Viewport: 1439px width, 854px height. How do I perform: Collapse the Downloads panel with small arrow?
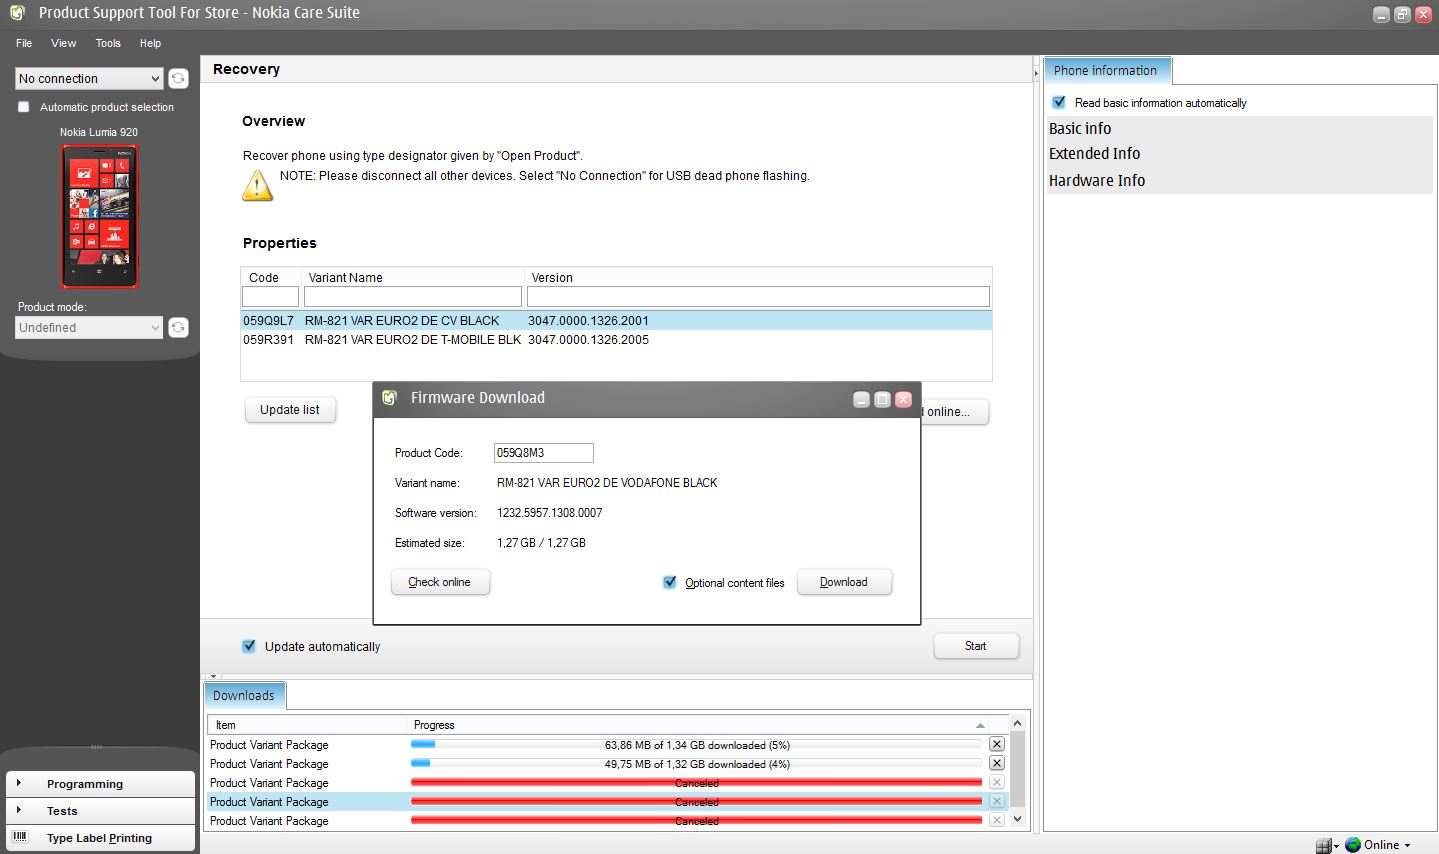(x=213, y=677)
